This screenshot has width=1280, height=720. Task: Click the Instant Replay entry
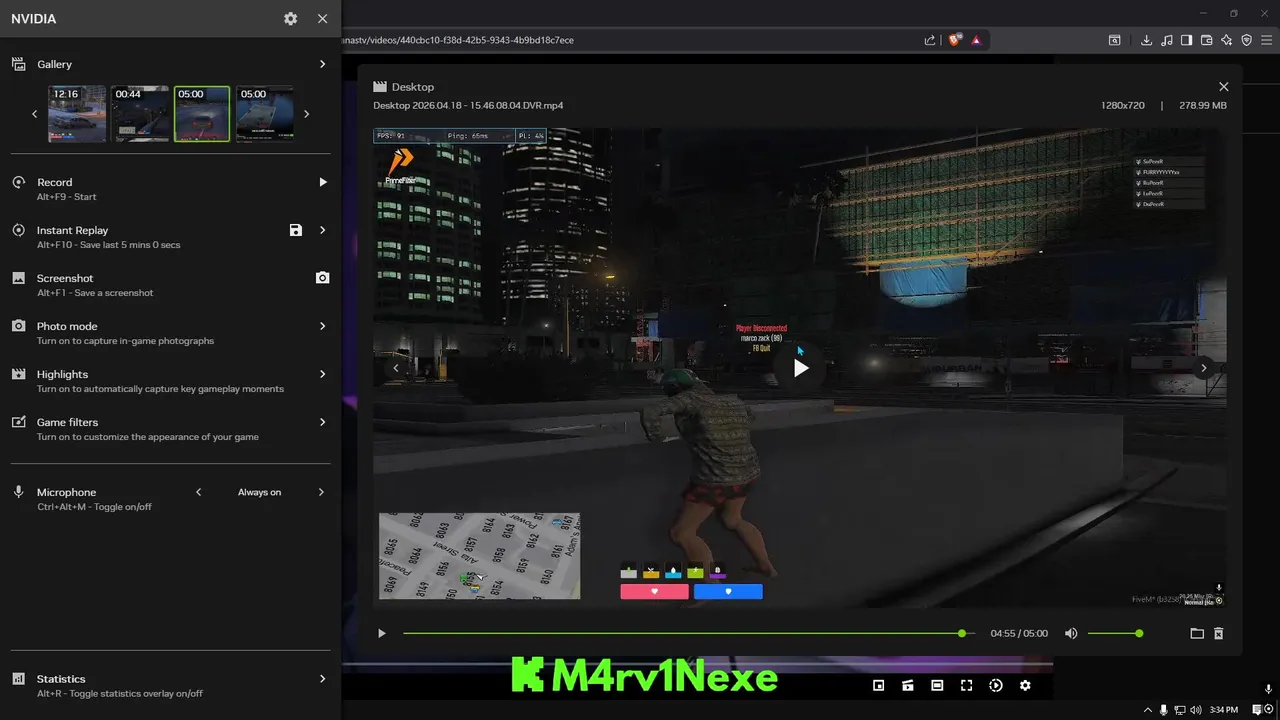pos(170,237)
